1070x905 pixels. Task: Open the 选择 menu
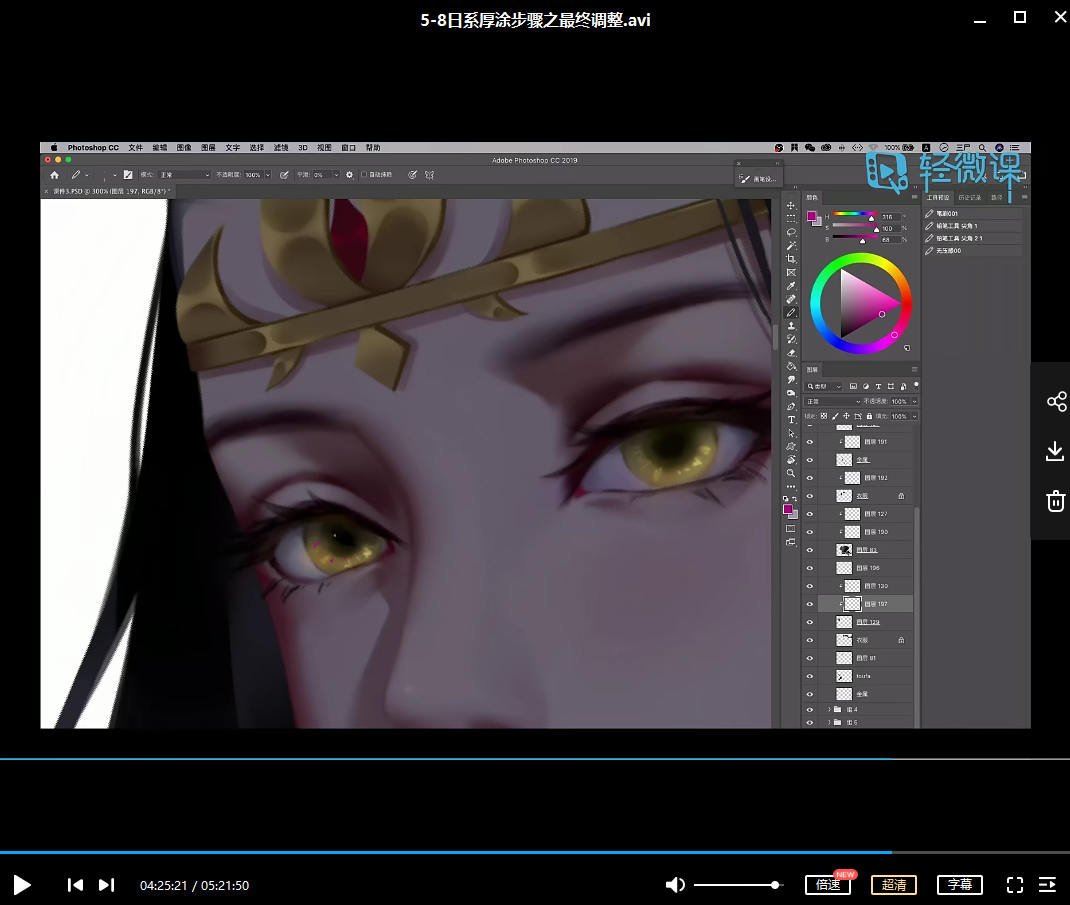click(256, 147)
